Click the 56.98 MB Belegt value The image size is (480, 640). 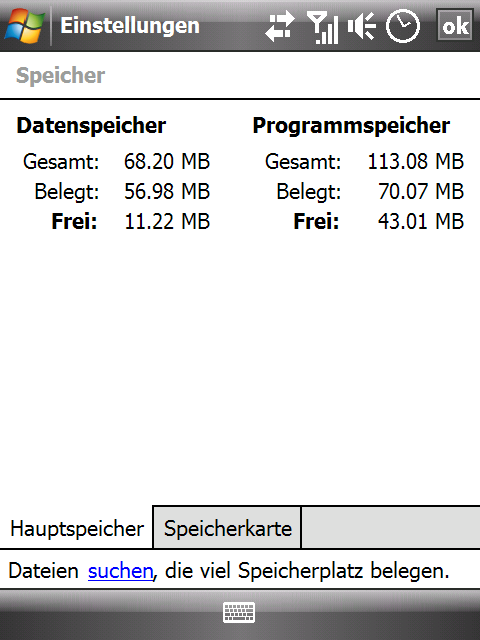pyautogui.click(x=167, y=191)
